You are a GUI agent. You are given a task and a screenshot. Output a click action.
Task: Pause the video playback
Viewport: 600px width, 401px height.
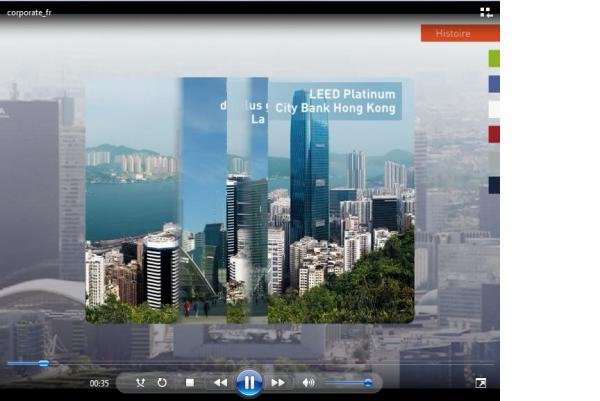click(x=249, y=382)
